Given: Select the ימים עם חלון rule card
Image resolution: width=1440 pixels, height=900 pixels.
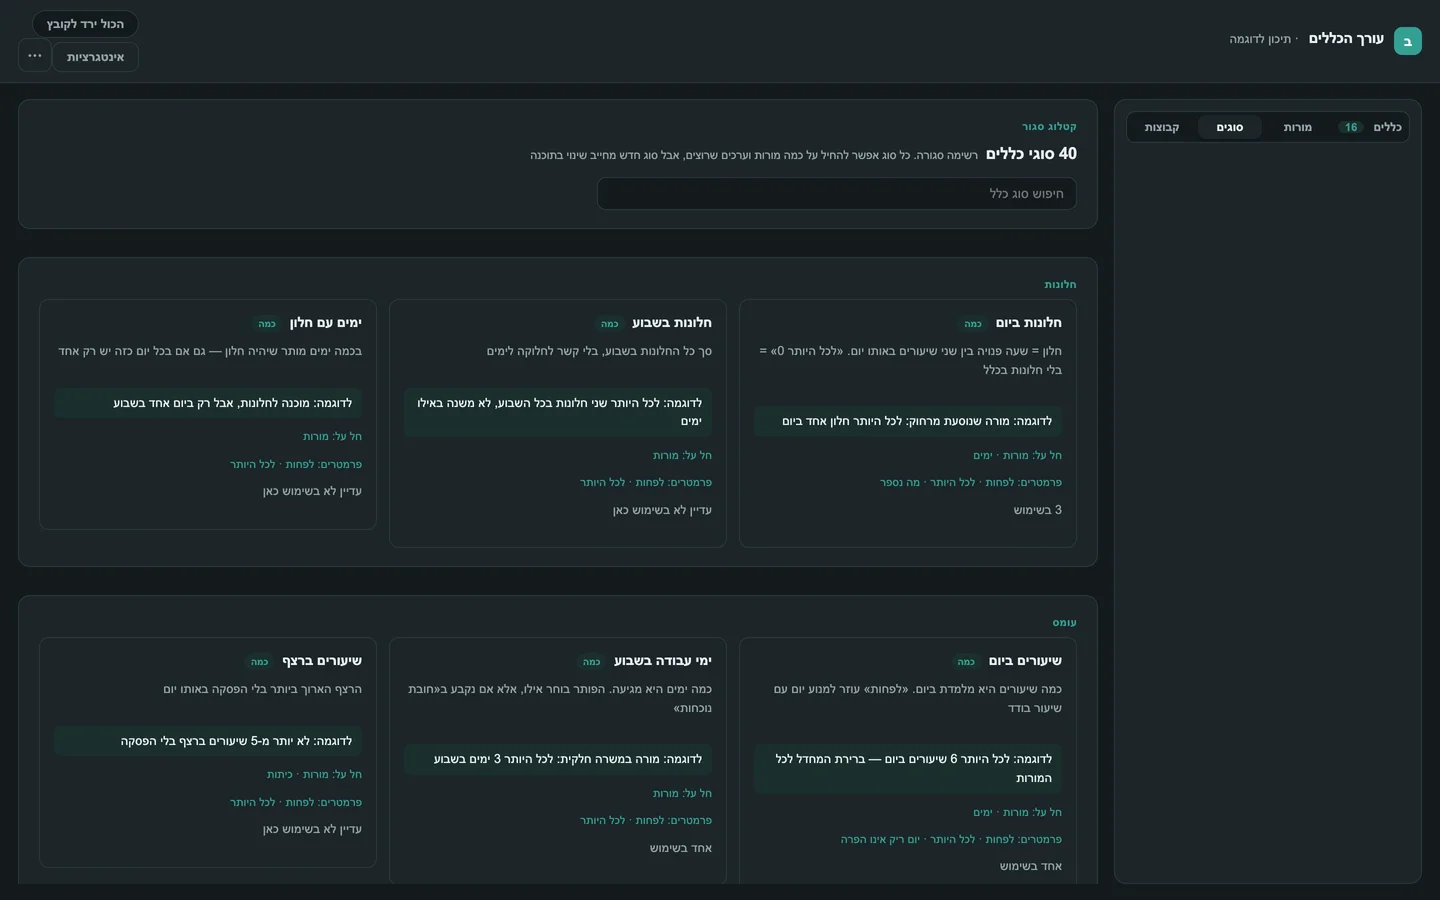Looking at the screenshot, I should (208, 414).
